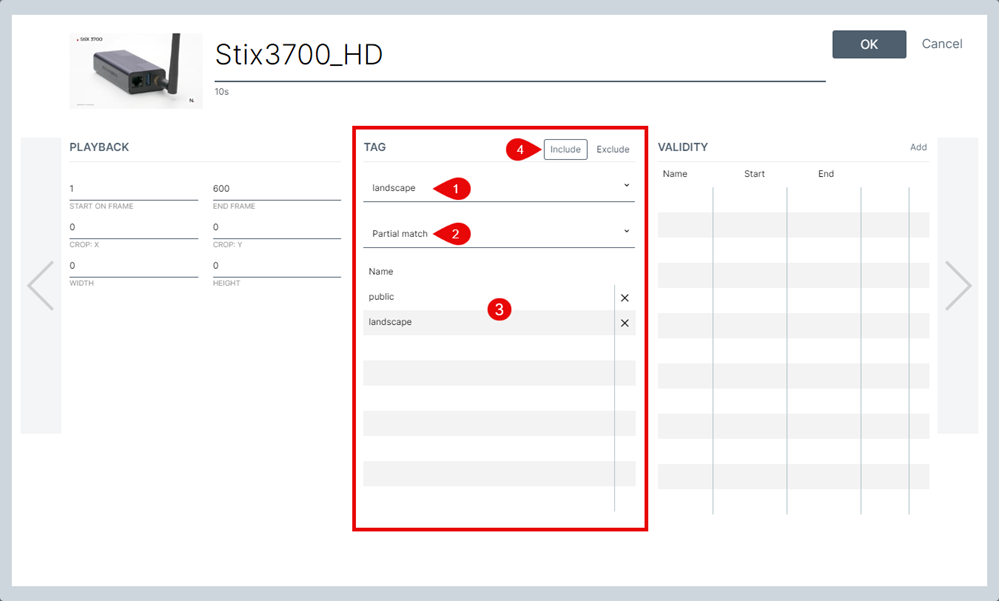The width and height of the screenshot is (999, 601).
Task: Edit the Start on Frame field
Action: point(134,189)
